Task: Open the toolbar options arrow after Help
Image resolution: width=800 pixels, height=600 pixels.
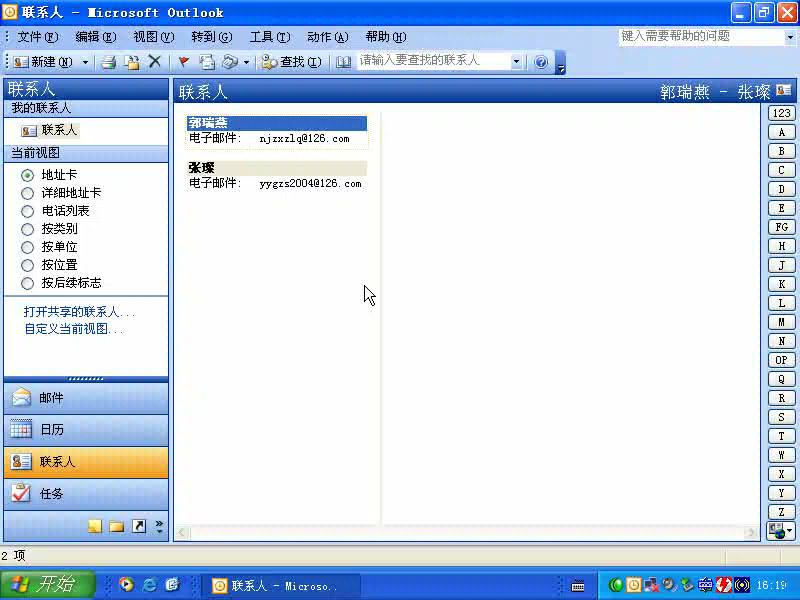Action: click(x=561, y=63)
